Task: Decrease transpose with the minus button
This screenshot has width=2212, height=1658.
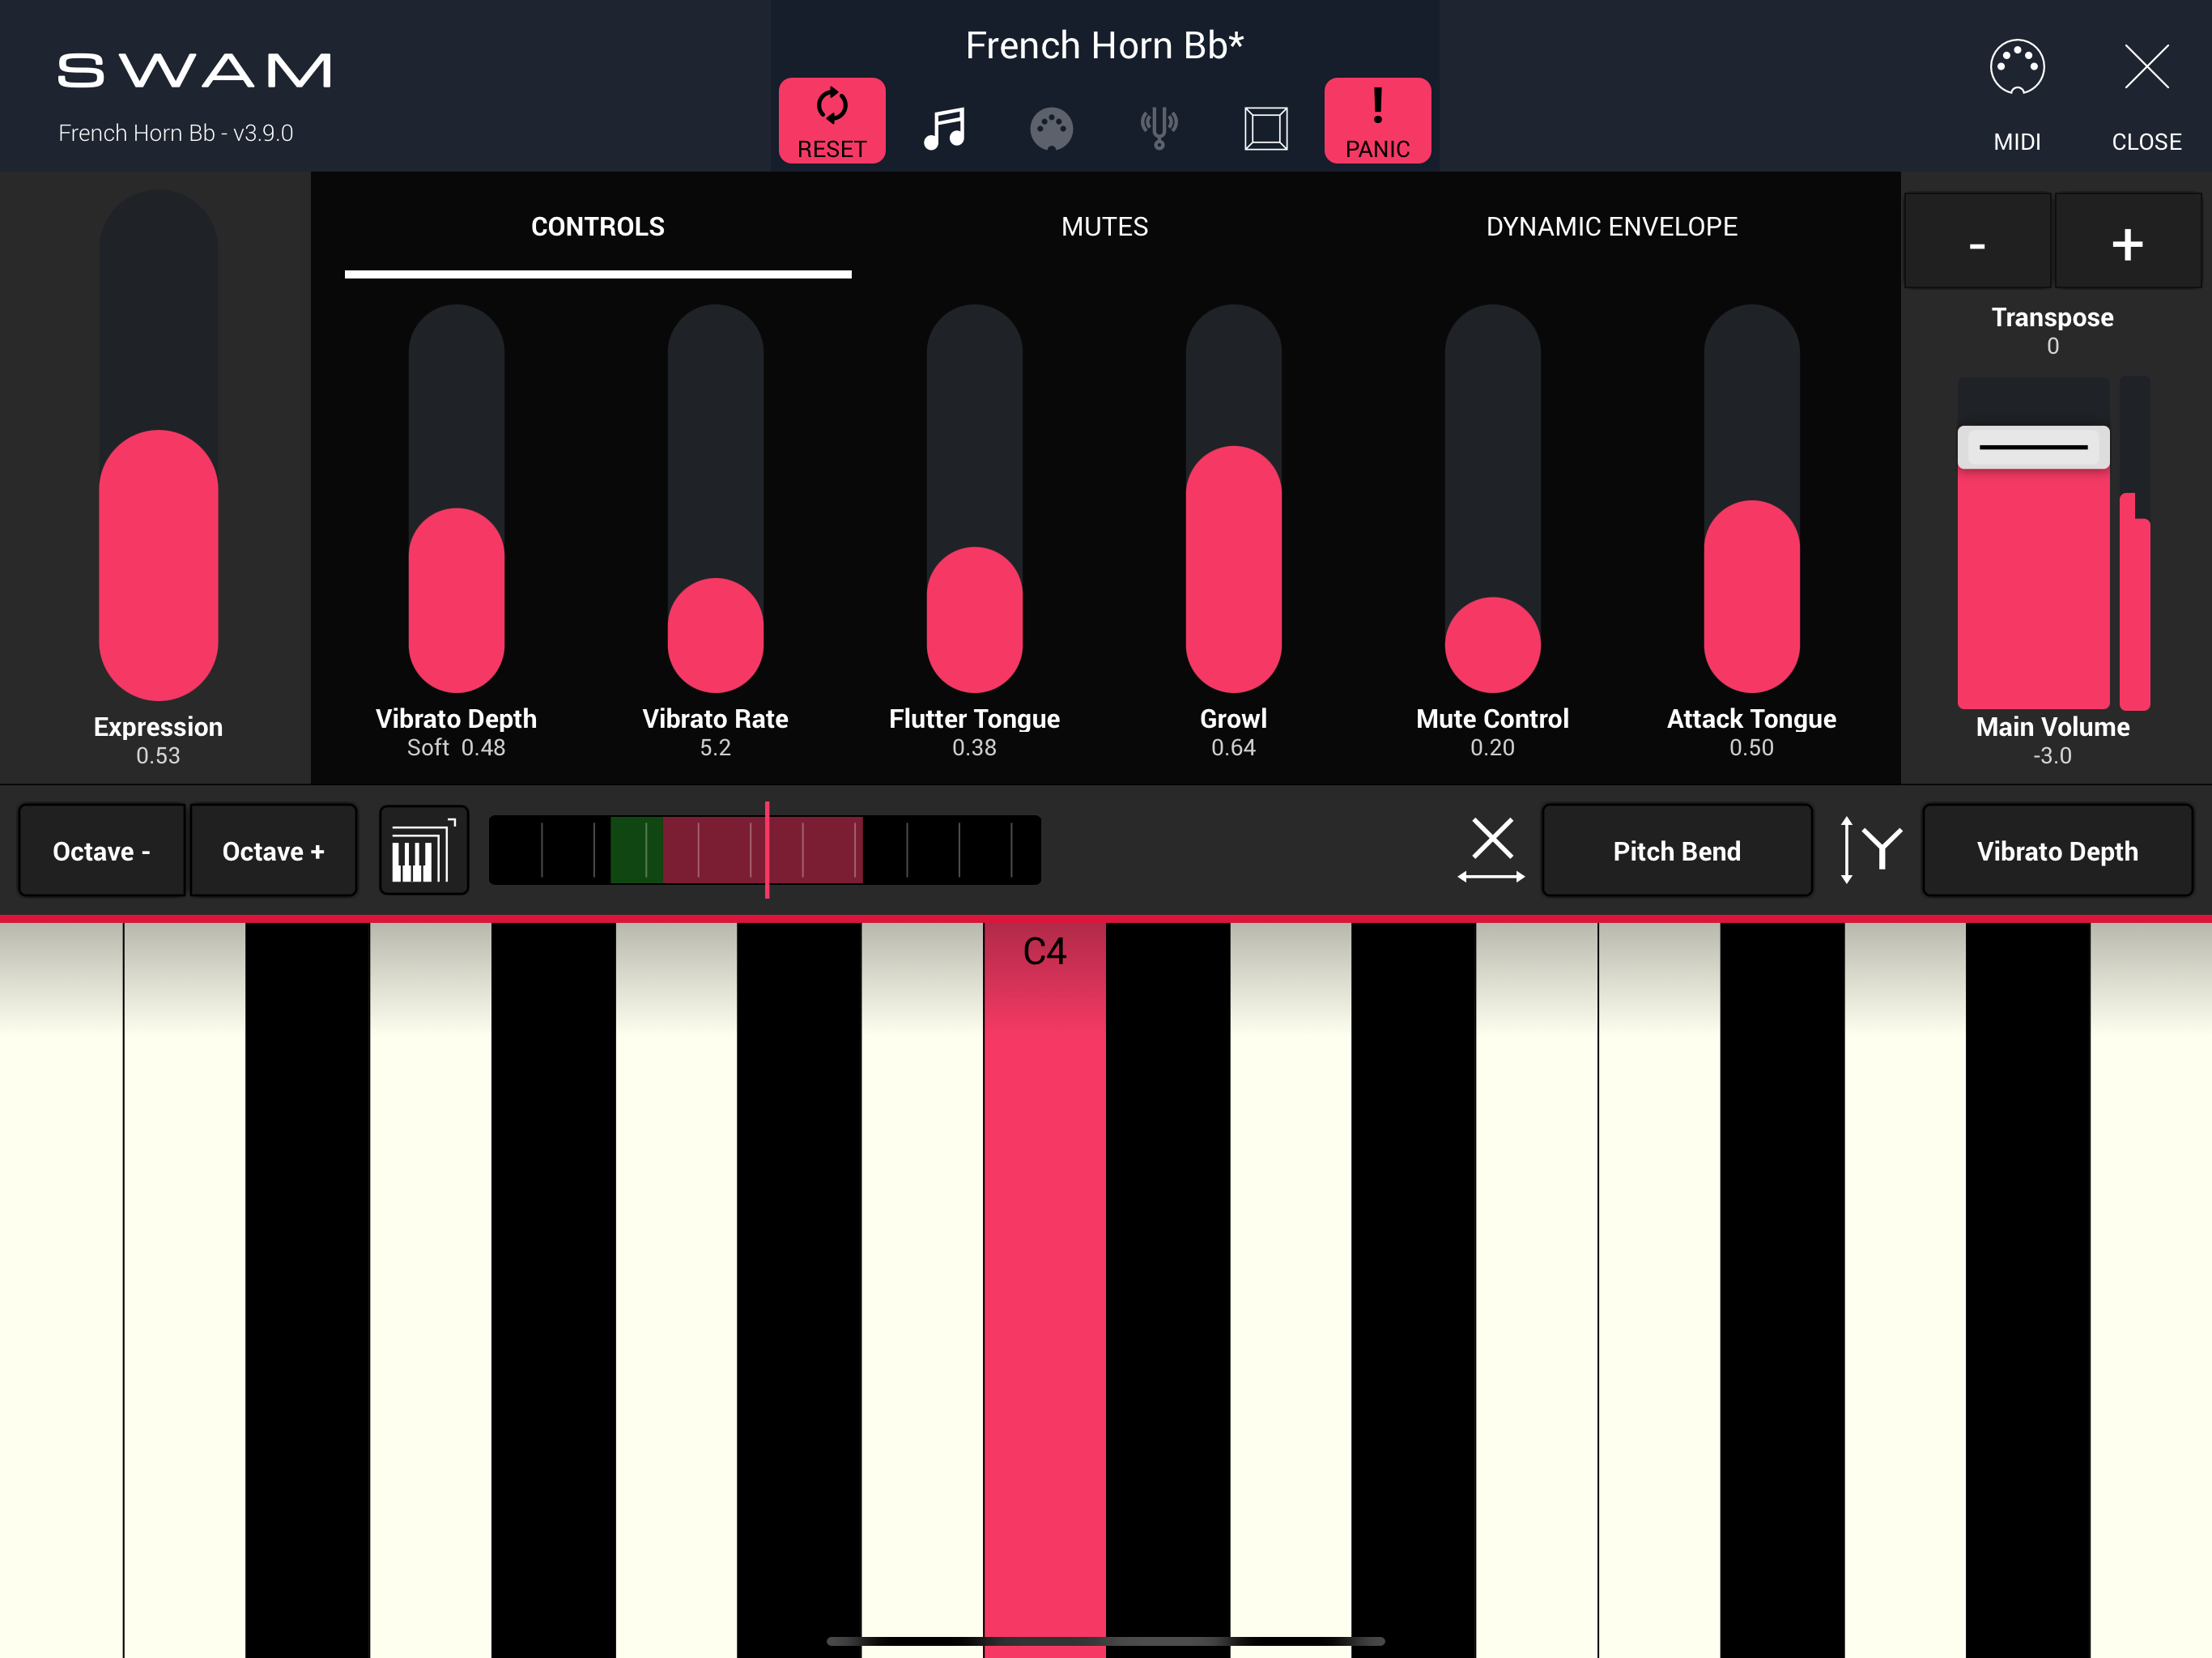Action: point(1977,243)
